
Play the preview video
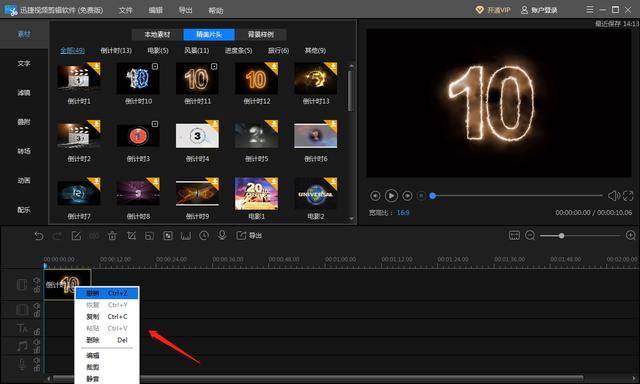[x=391, y=196]
